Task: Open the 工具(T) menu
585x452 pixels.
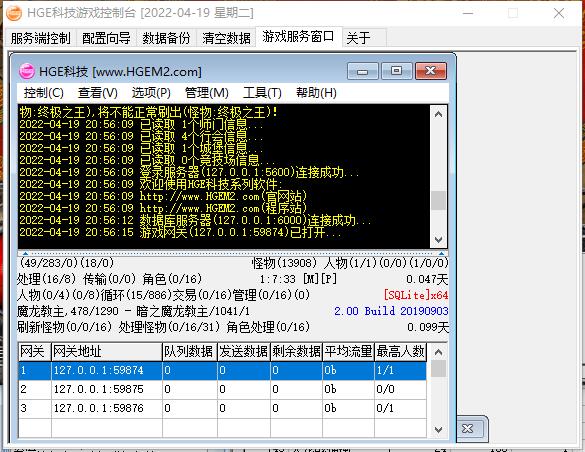Action: [x=262, y=93]
